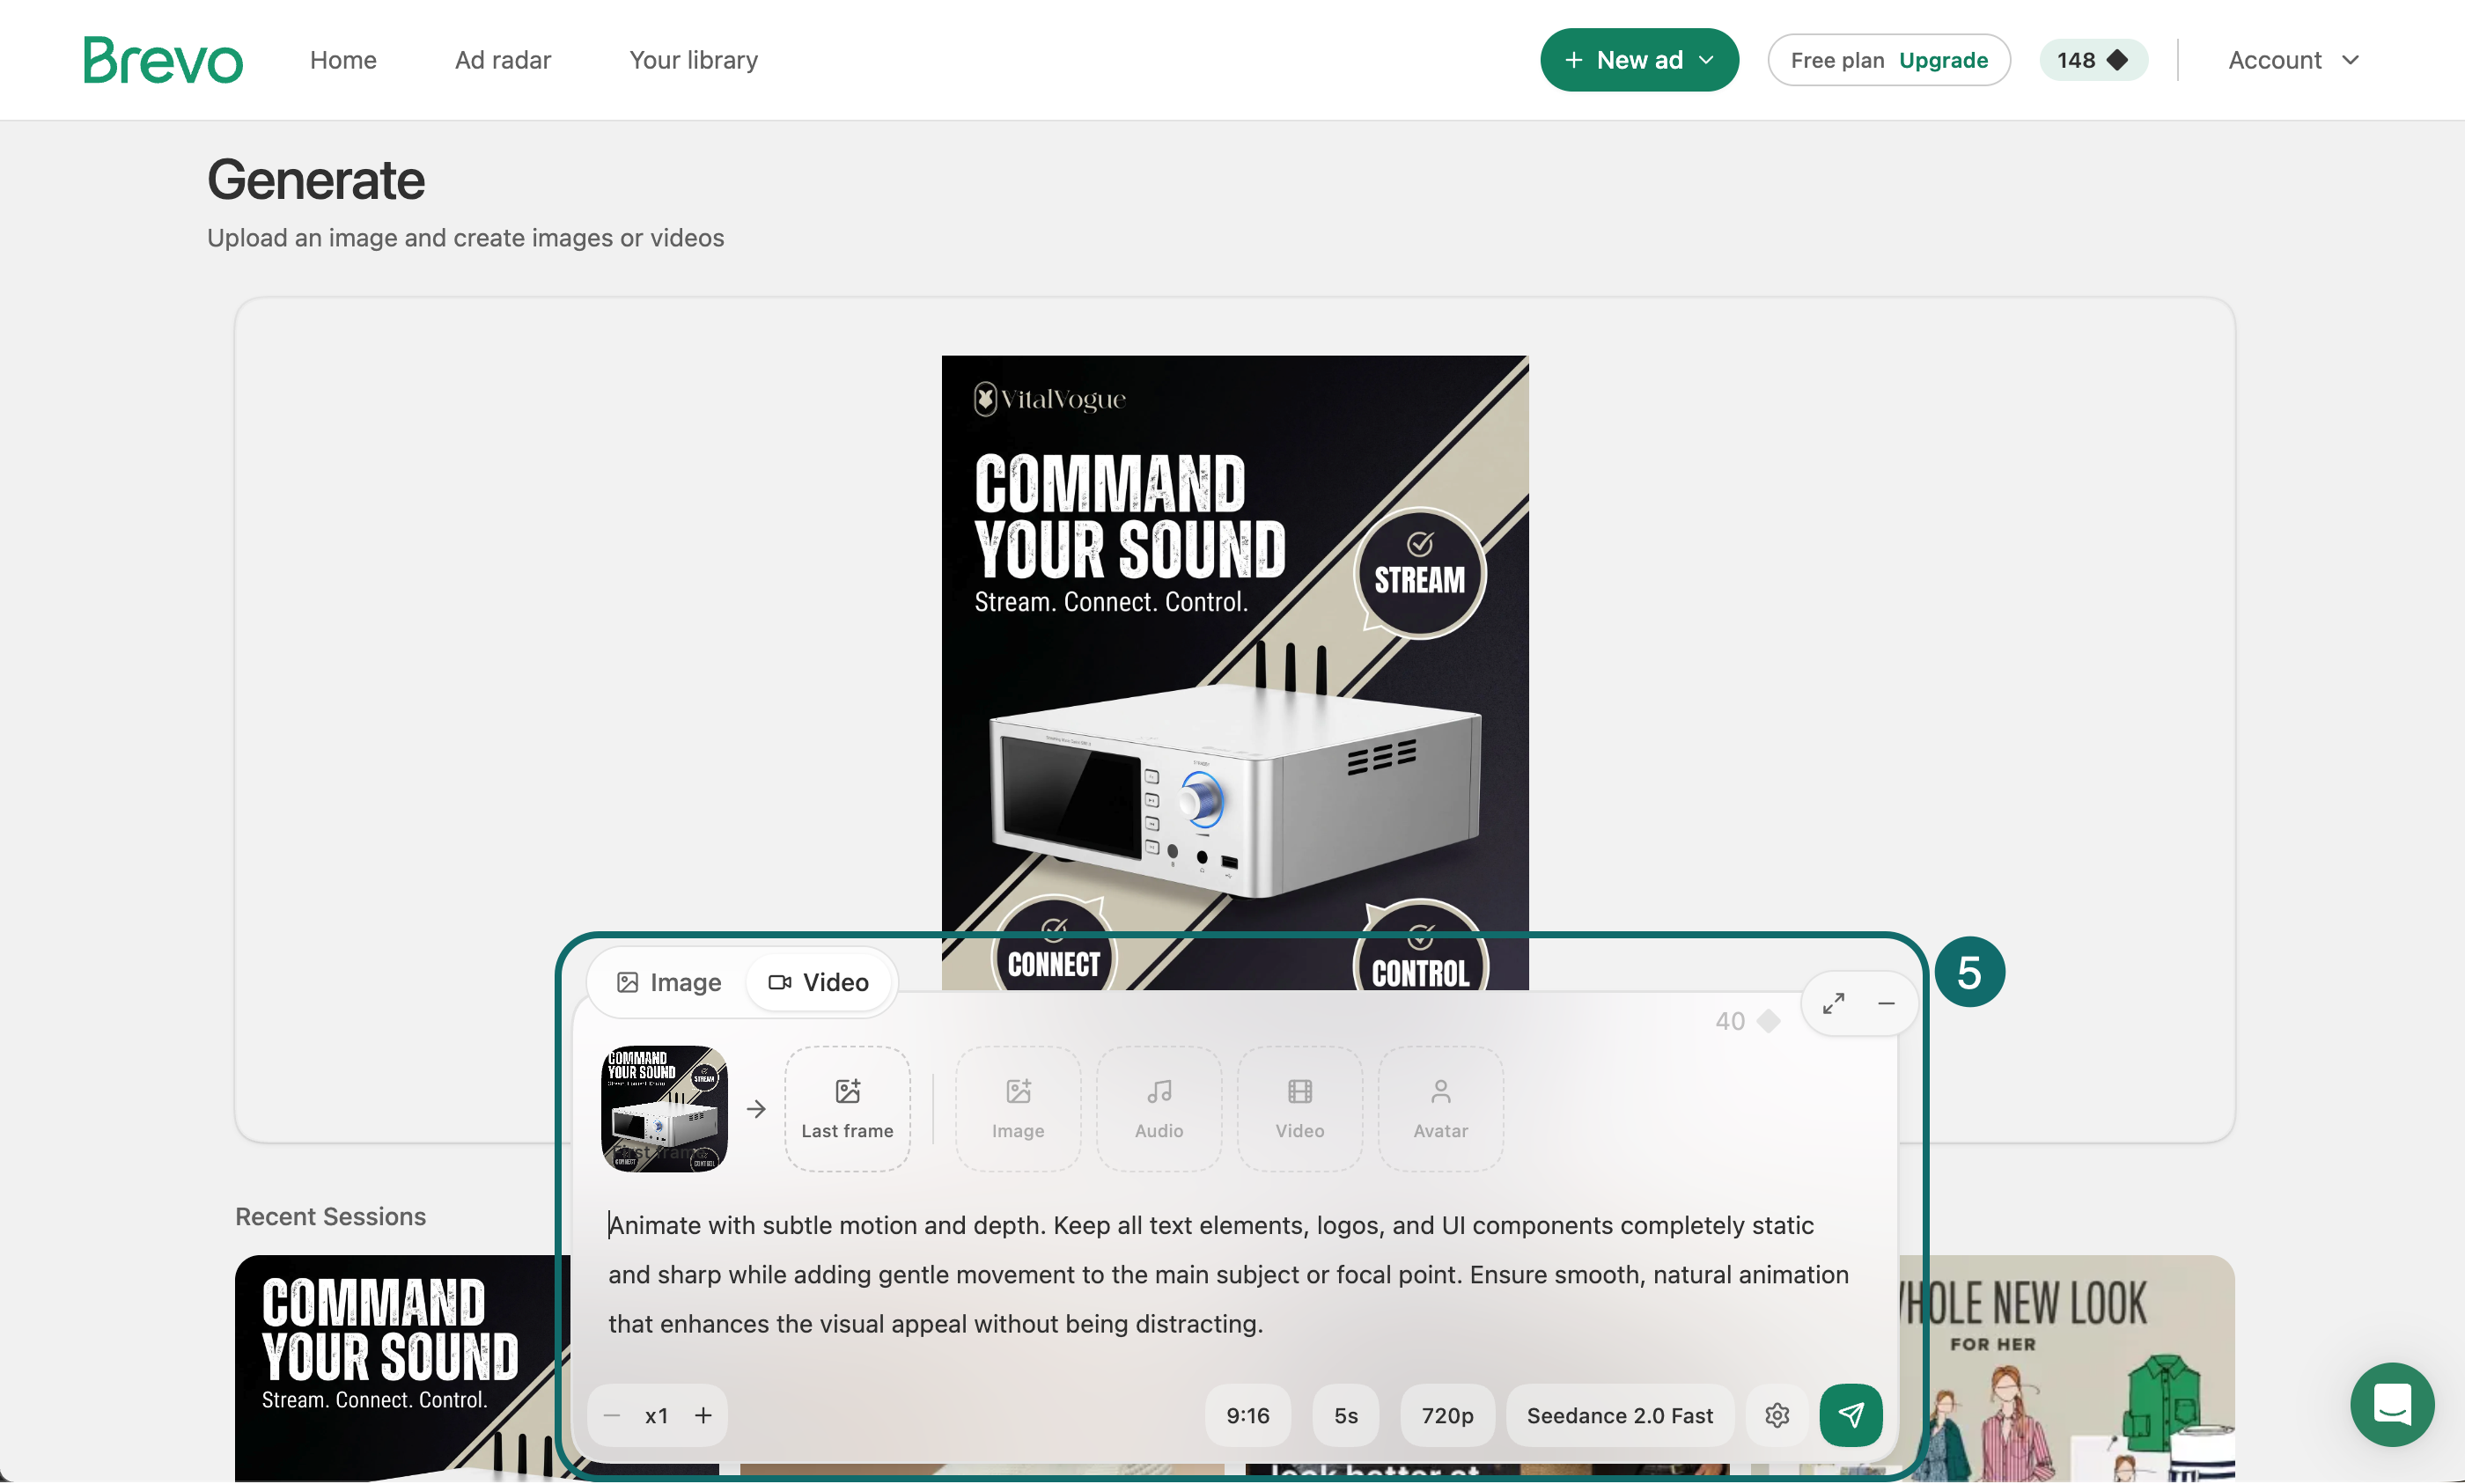Expand the prompt panel to fullscreen
Image resolution: width=2465 pixels, height=1484 pixels.
coord(1833,1003)
